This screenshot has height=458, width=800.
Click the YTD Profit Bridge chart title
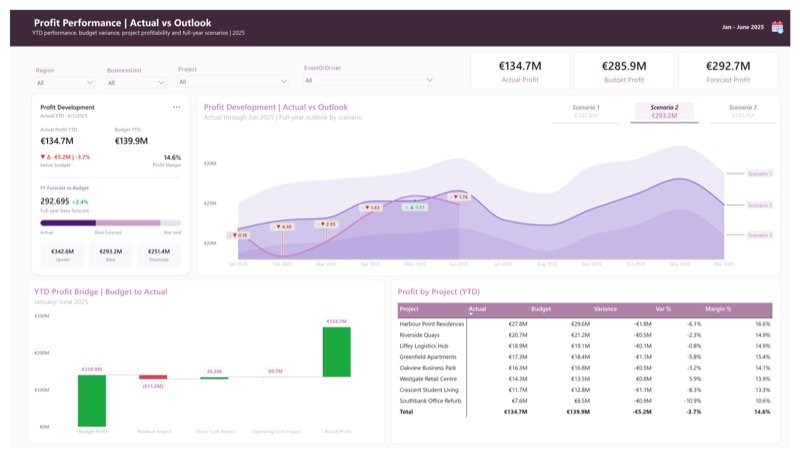[101, 292]
